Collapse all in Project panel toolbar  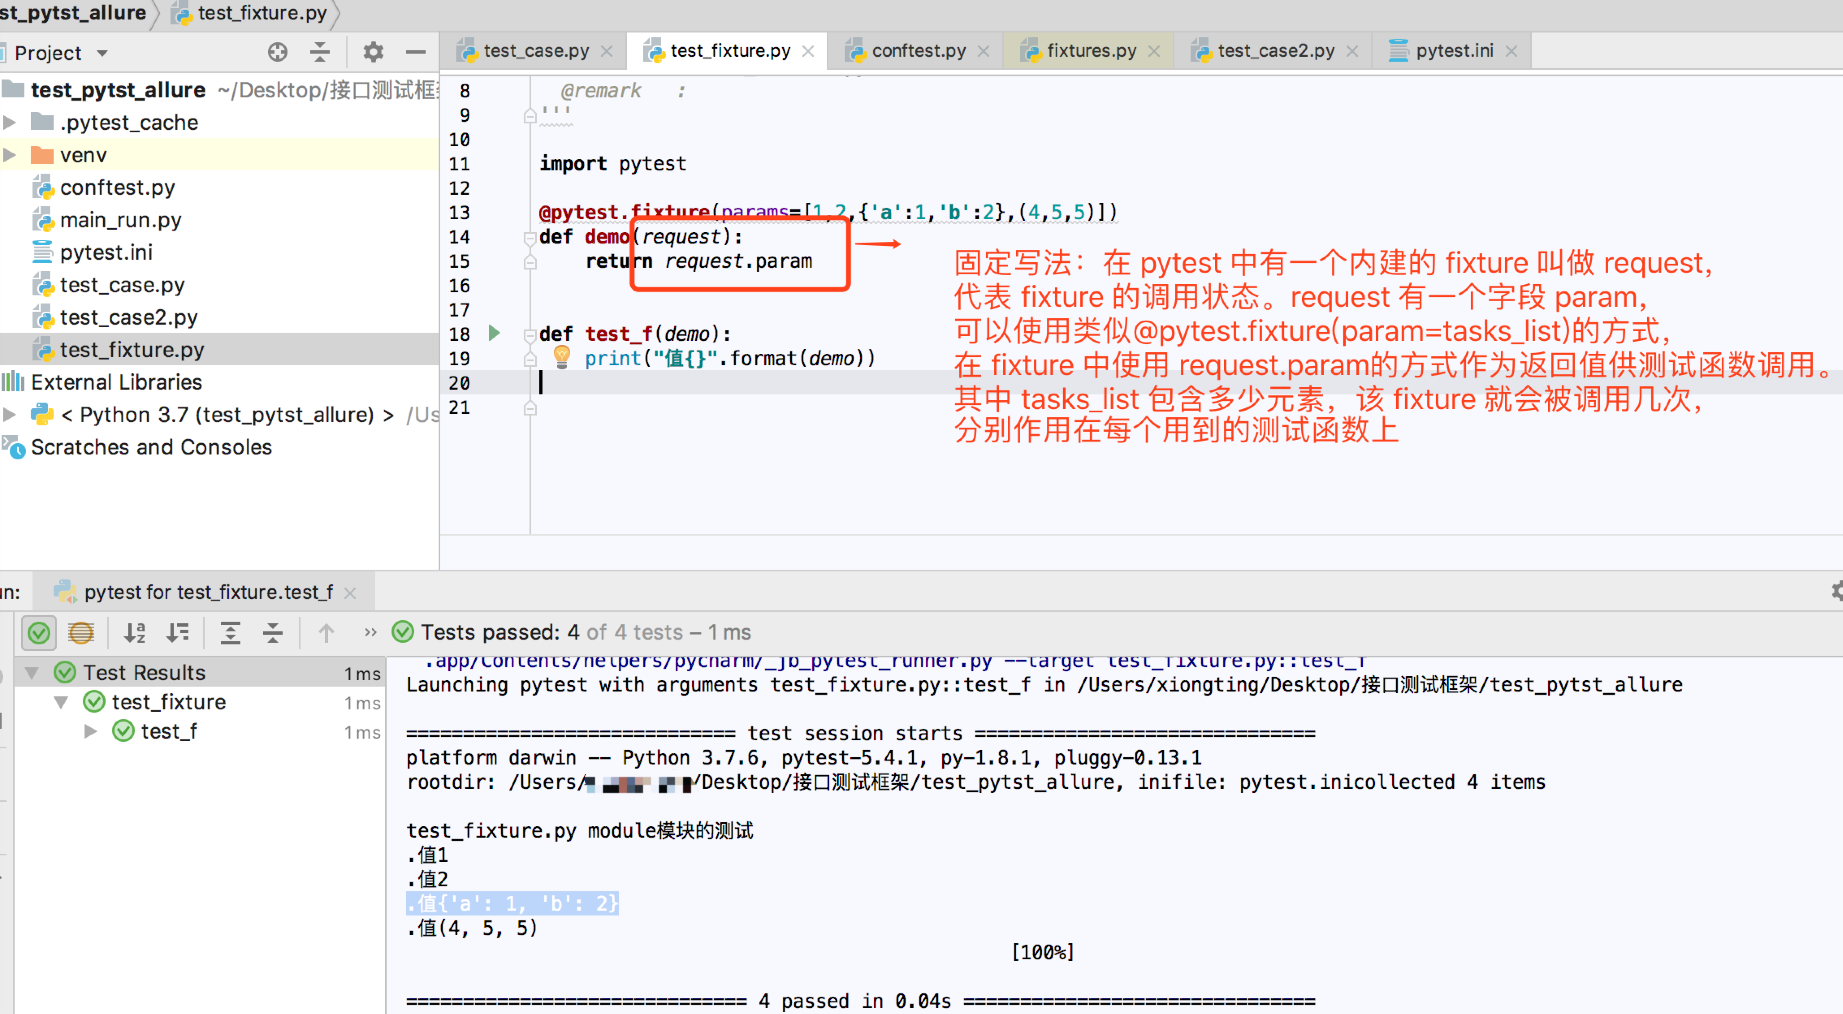(x=320, y=52)
